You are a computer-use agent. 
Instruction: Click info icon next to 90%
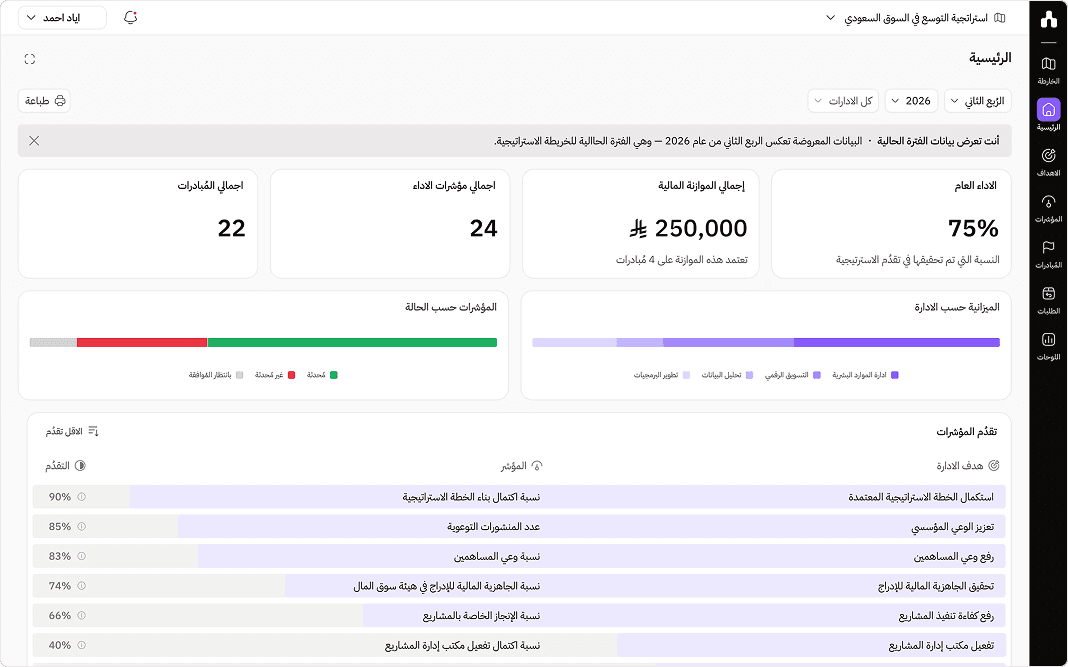(x=82, y=497)
